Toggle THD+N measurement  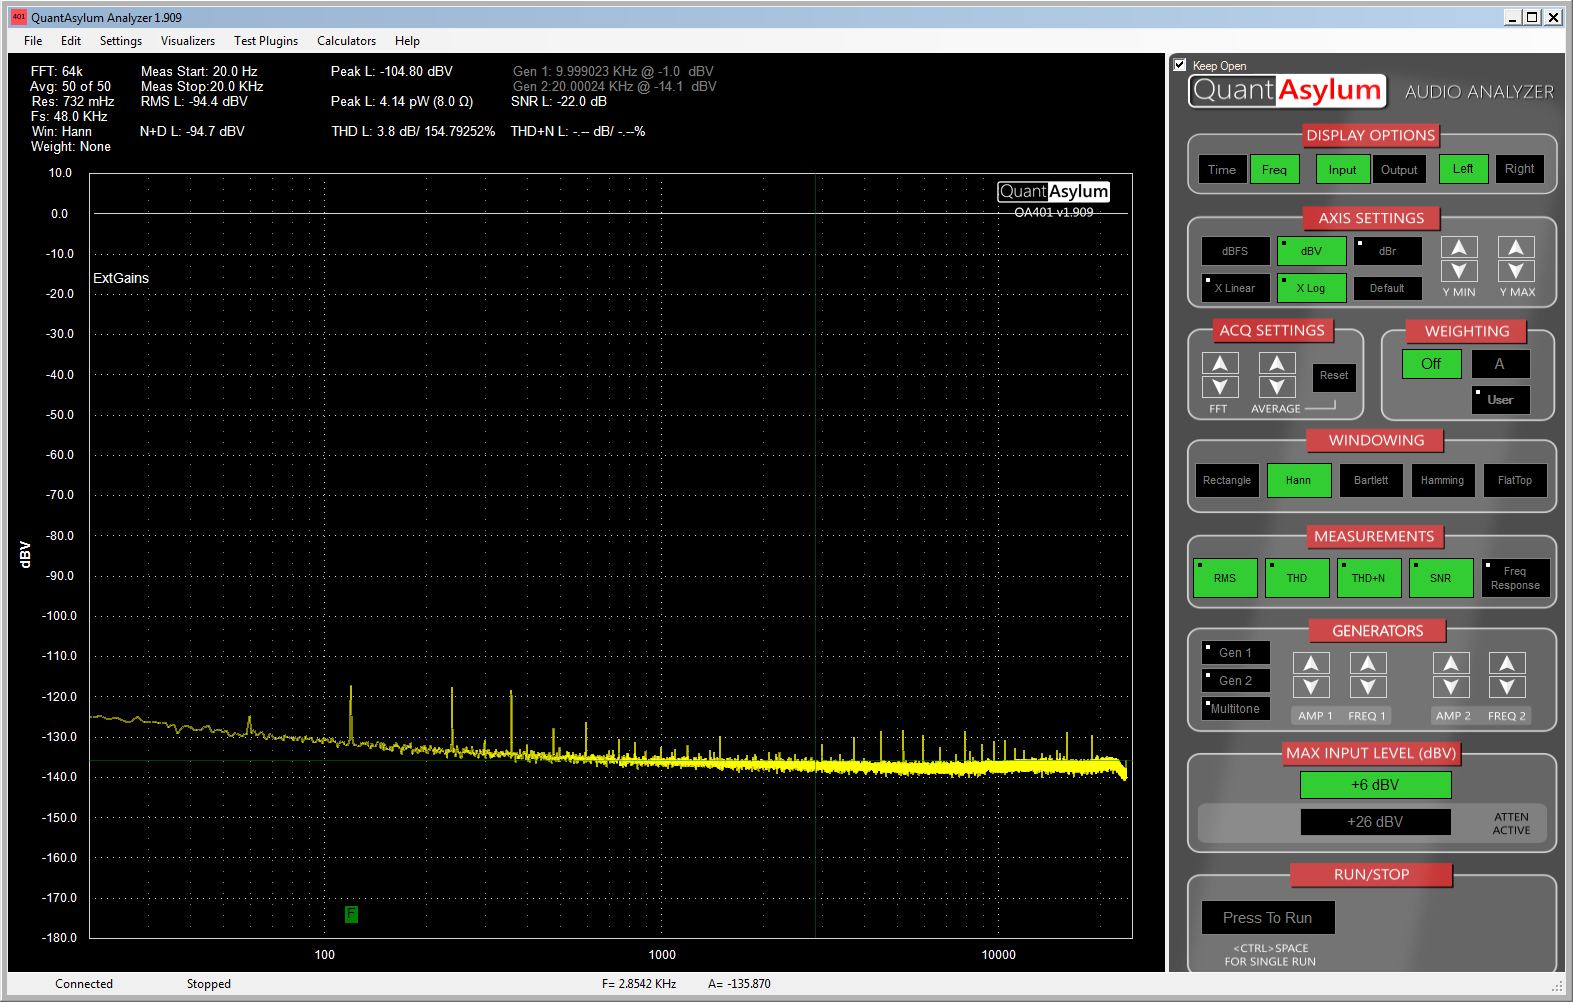click(x=1369, y=578)
